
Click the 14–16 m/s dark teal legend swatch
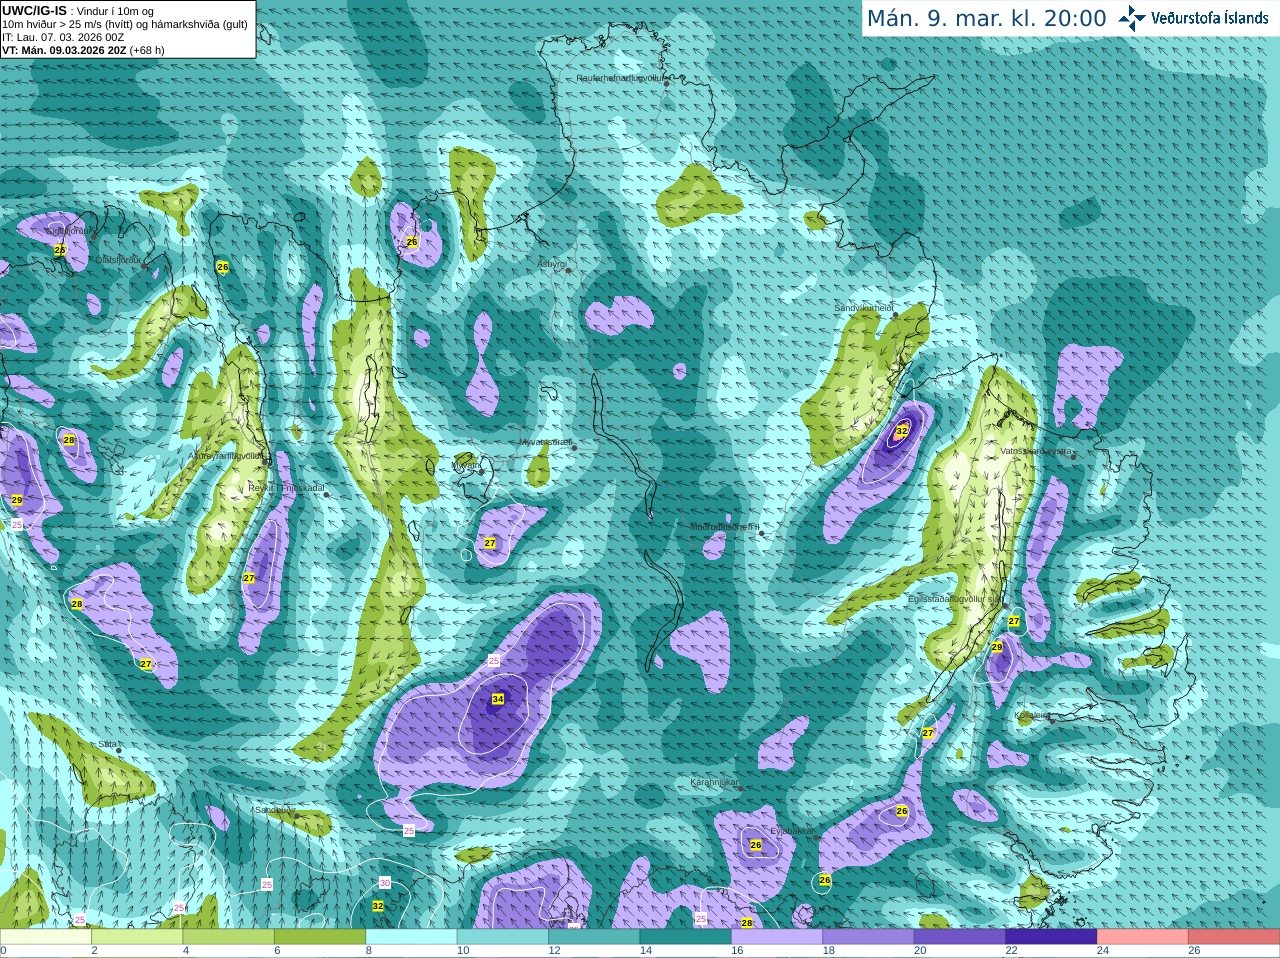point(685,937)
